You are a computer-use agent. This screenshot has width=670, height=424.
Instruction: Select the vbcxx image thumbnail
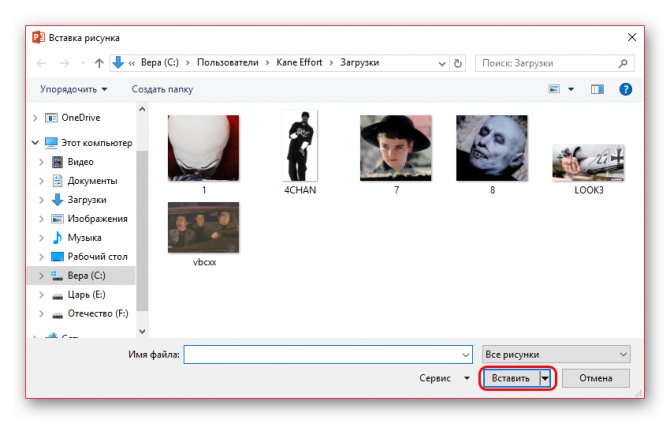203,227
